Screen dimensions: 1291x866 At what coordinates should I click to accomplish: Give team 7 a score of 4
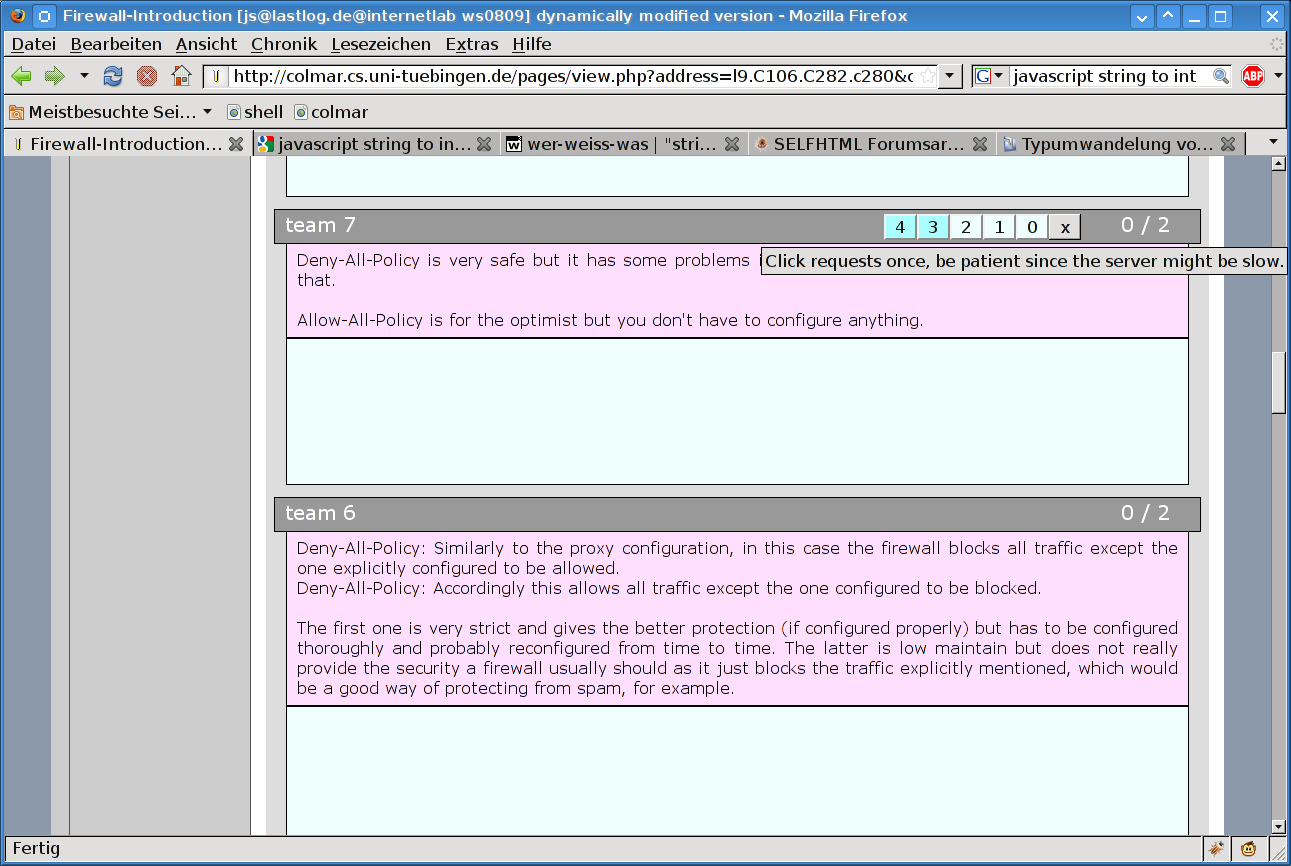point(900,227)
